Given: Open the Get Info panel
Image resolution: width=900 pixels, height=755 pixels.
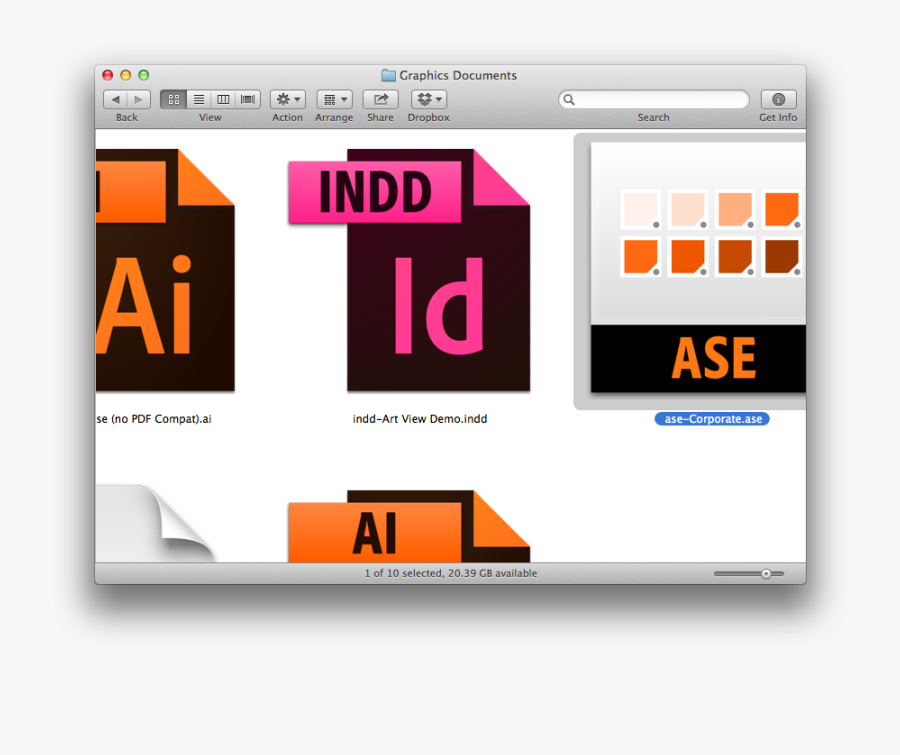Looking at the screenshot, I should 777,98.
